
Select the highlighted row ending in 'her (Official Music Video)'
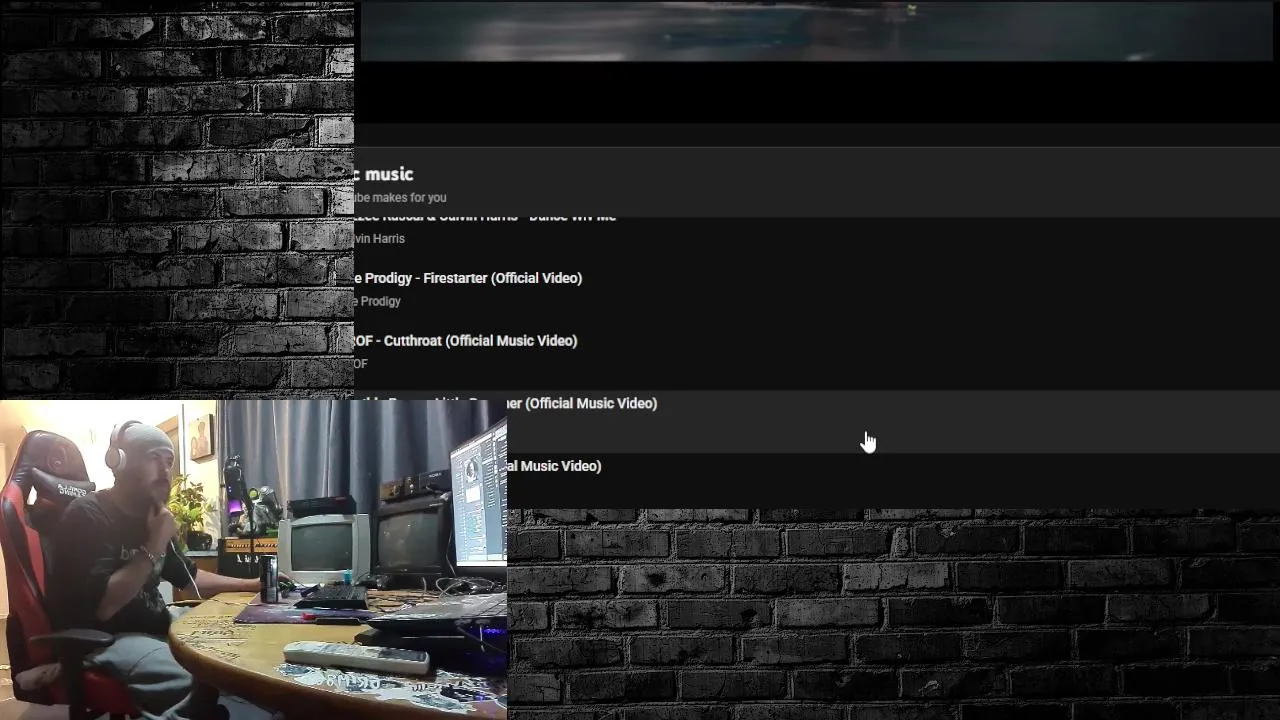tap(817, 421)
